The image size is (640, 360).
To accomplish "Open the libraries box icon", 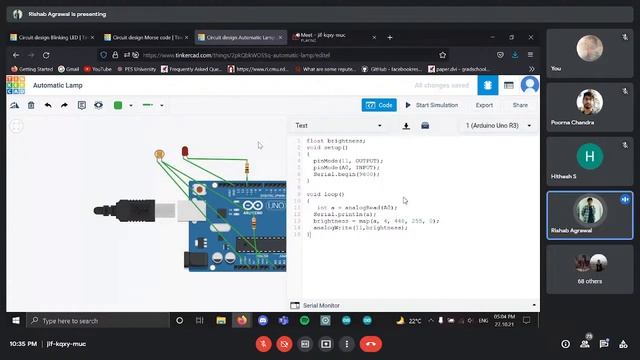I will click(x=425, y=125).
